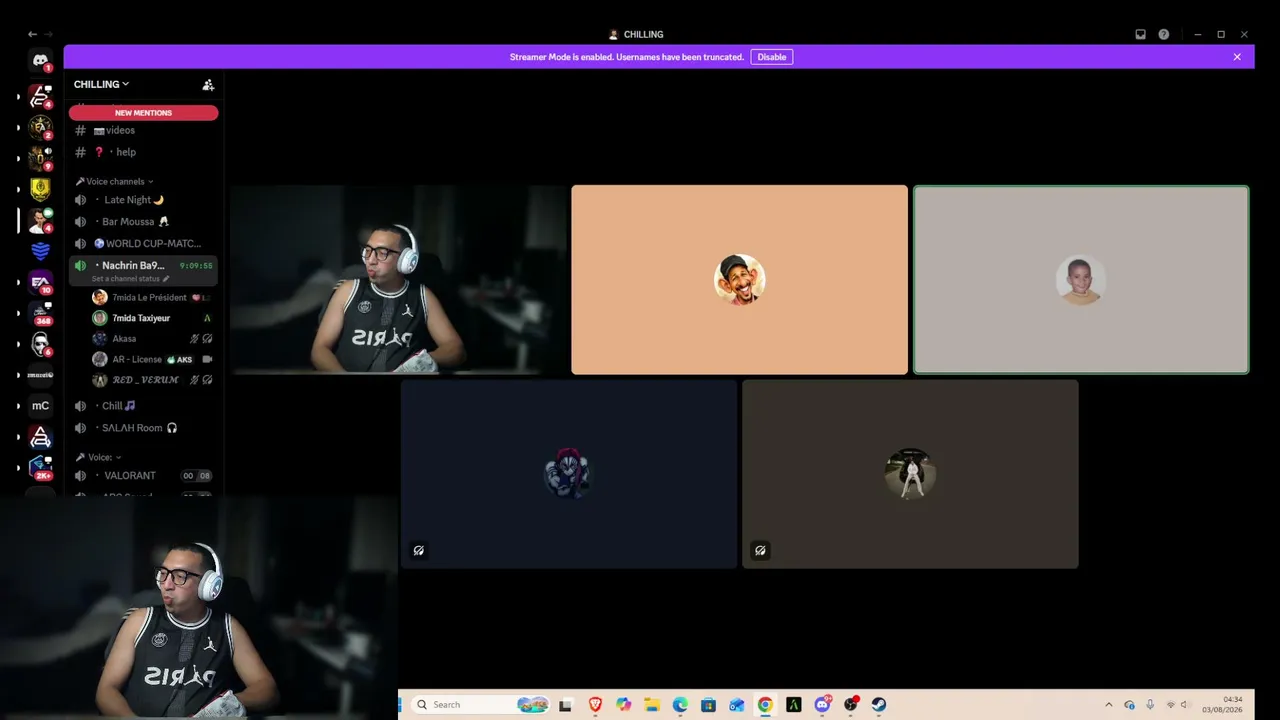Go back with the back arrow
The width and height of the screenshot is (1280, 720).
32,34
